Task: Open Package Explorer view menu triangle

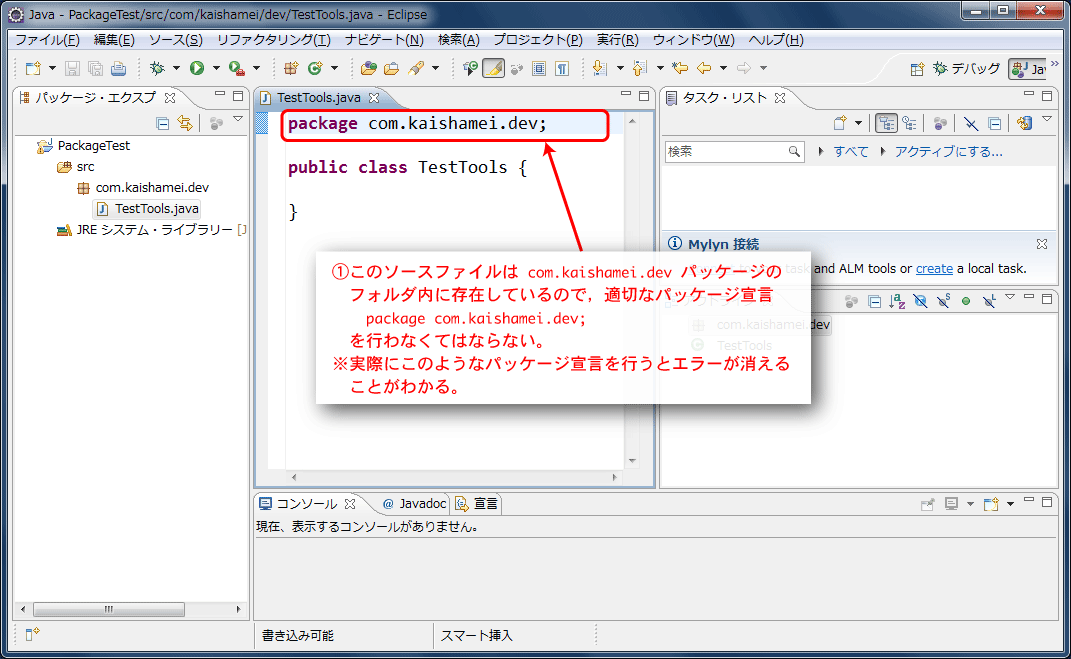Action: 238,120
